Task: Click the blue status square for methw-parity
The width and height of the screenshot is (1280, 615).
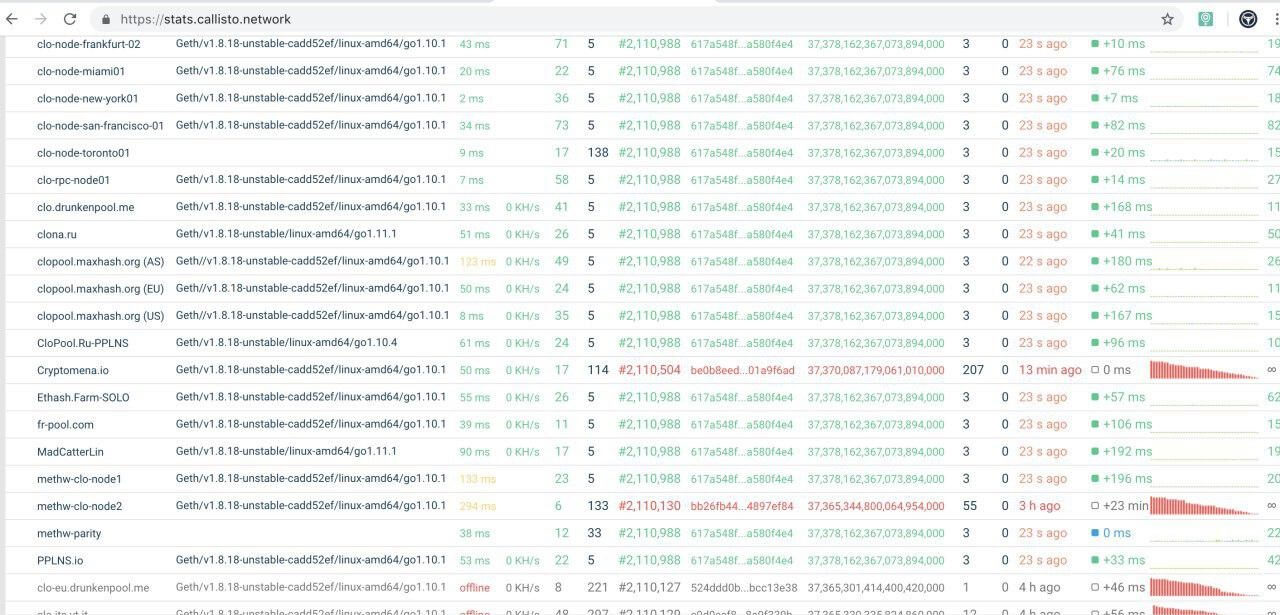Action: [1095, 534]
